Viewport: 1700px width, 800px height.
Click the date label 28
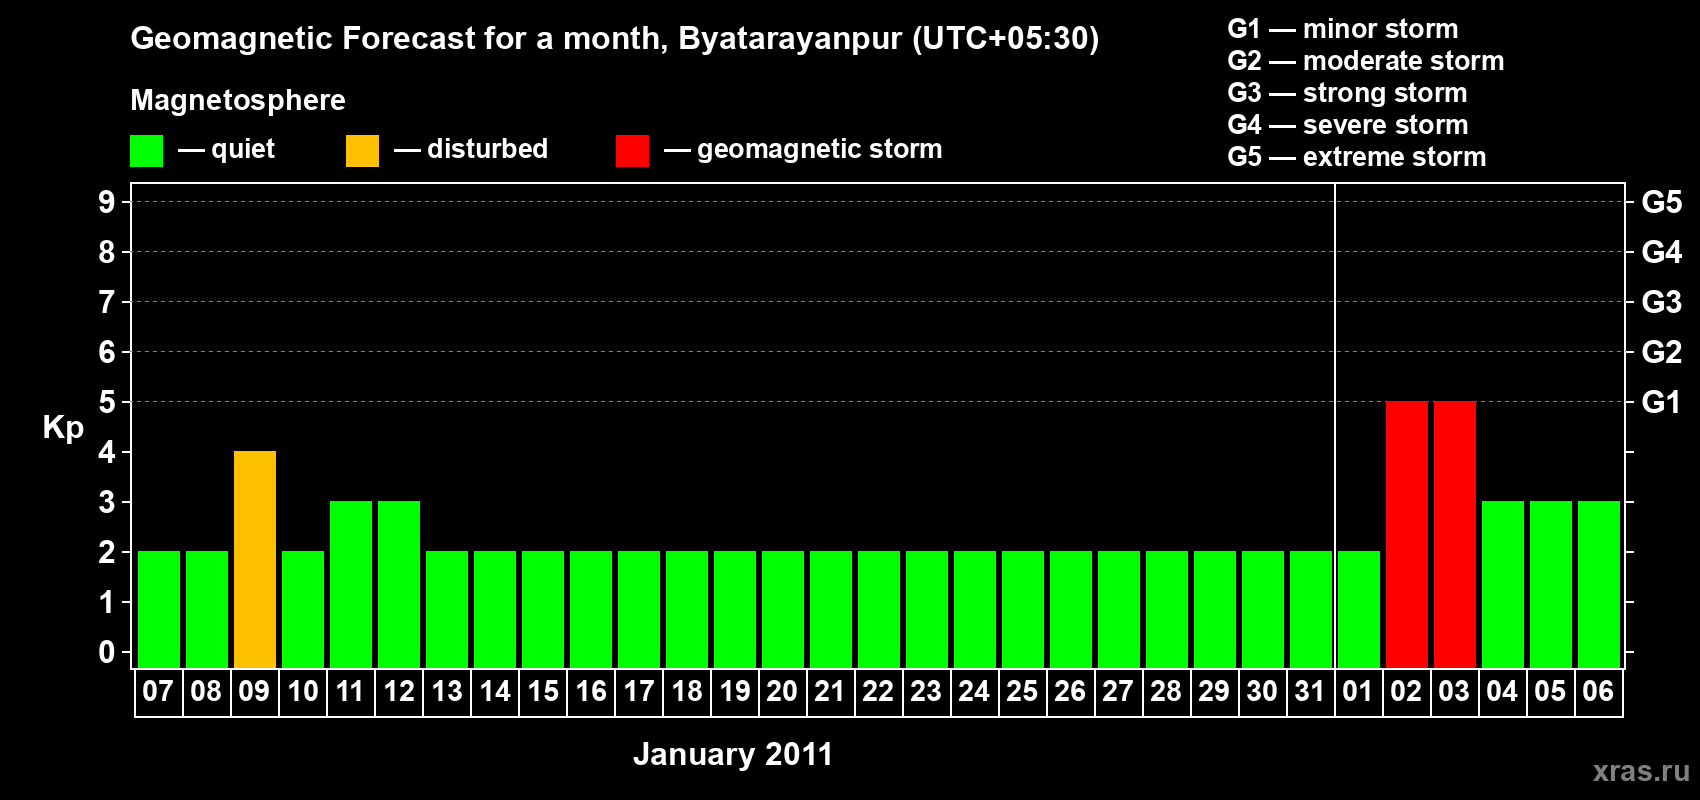[x=1166, y=691]
